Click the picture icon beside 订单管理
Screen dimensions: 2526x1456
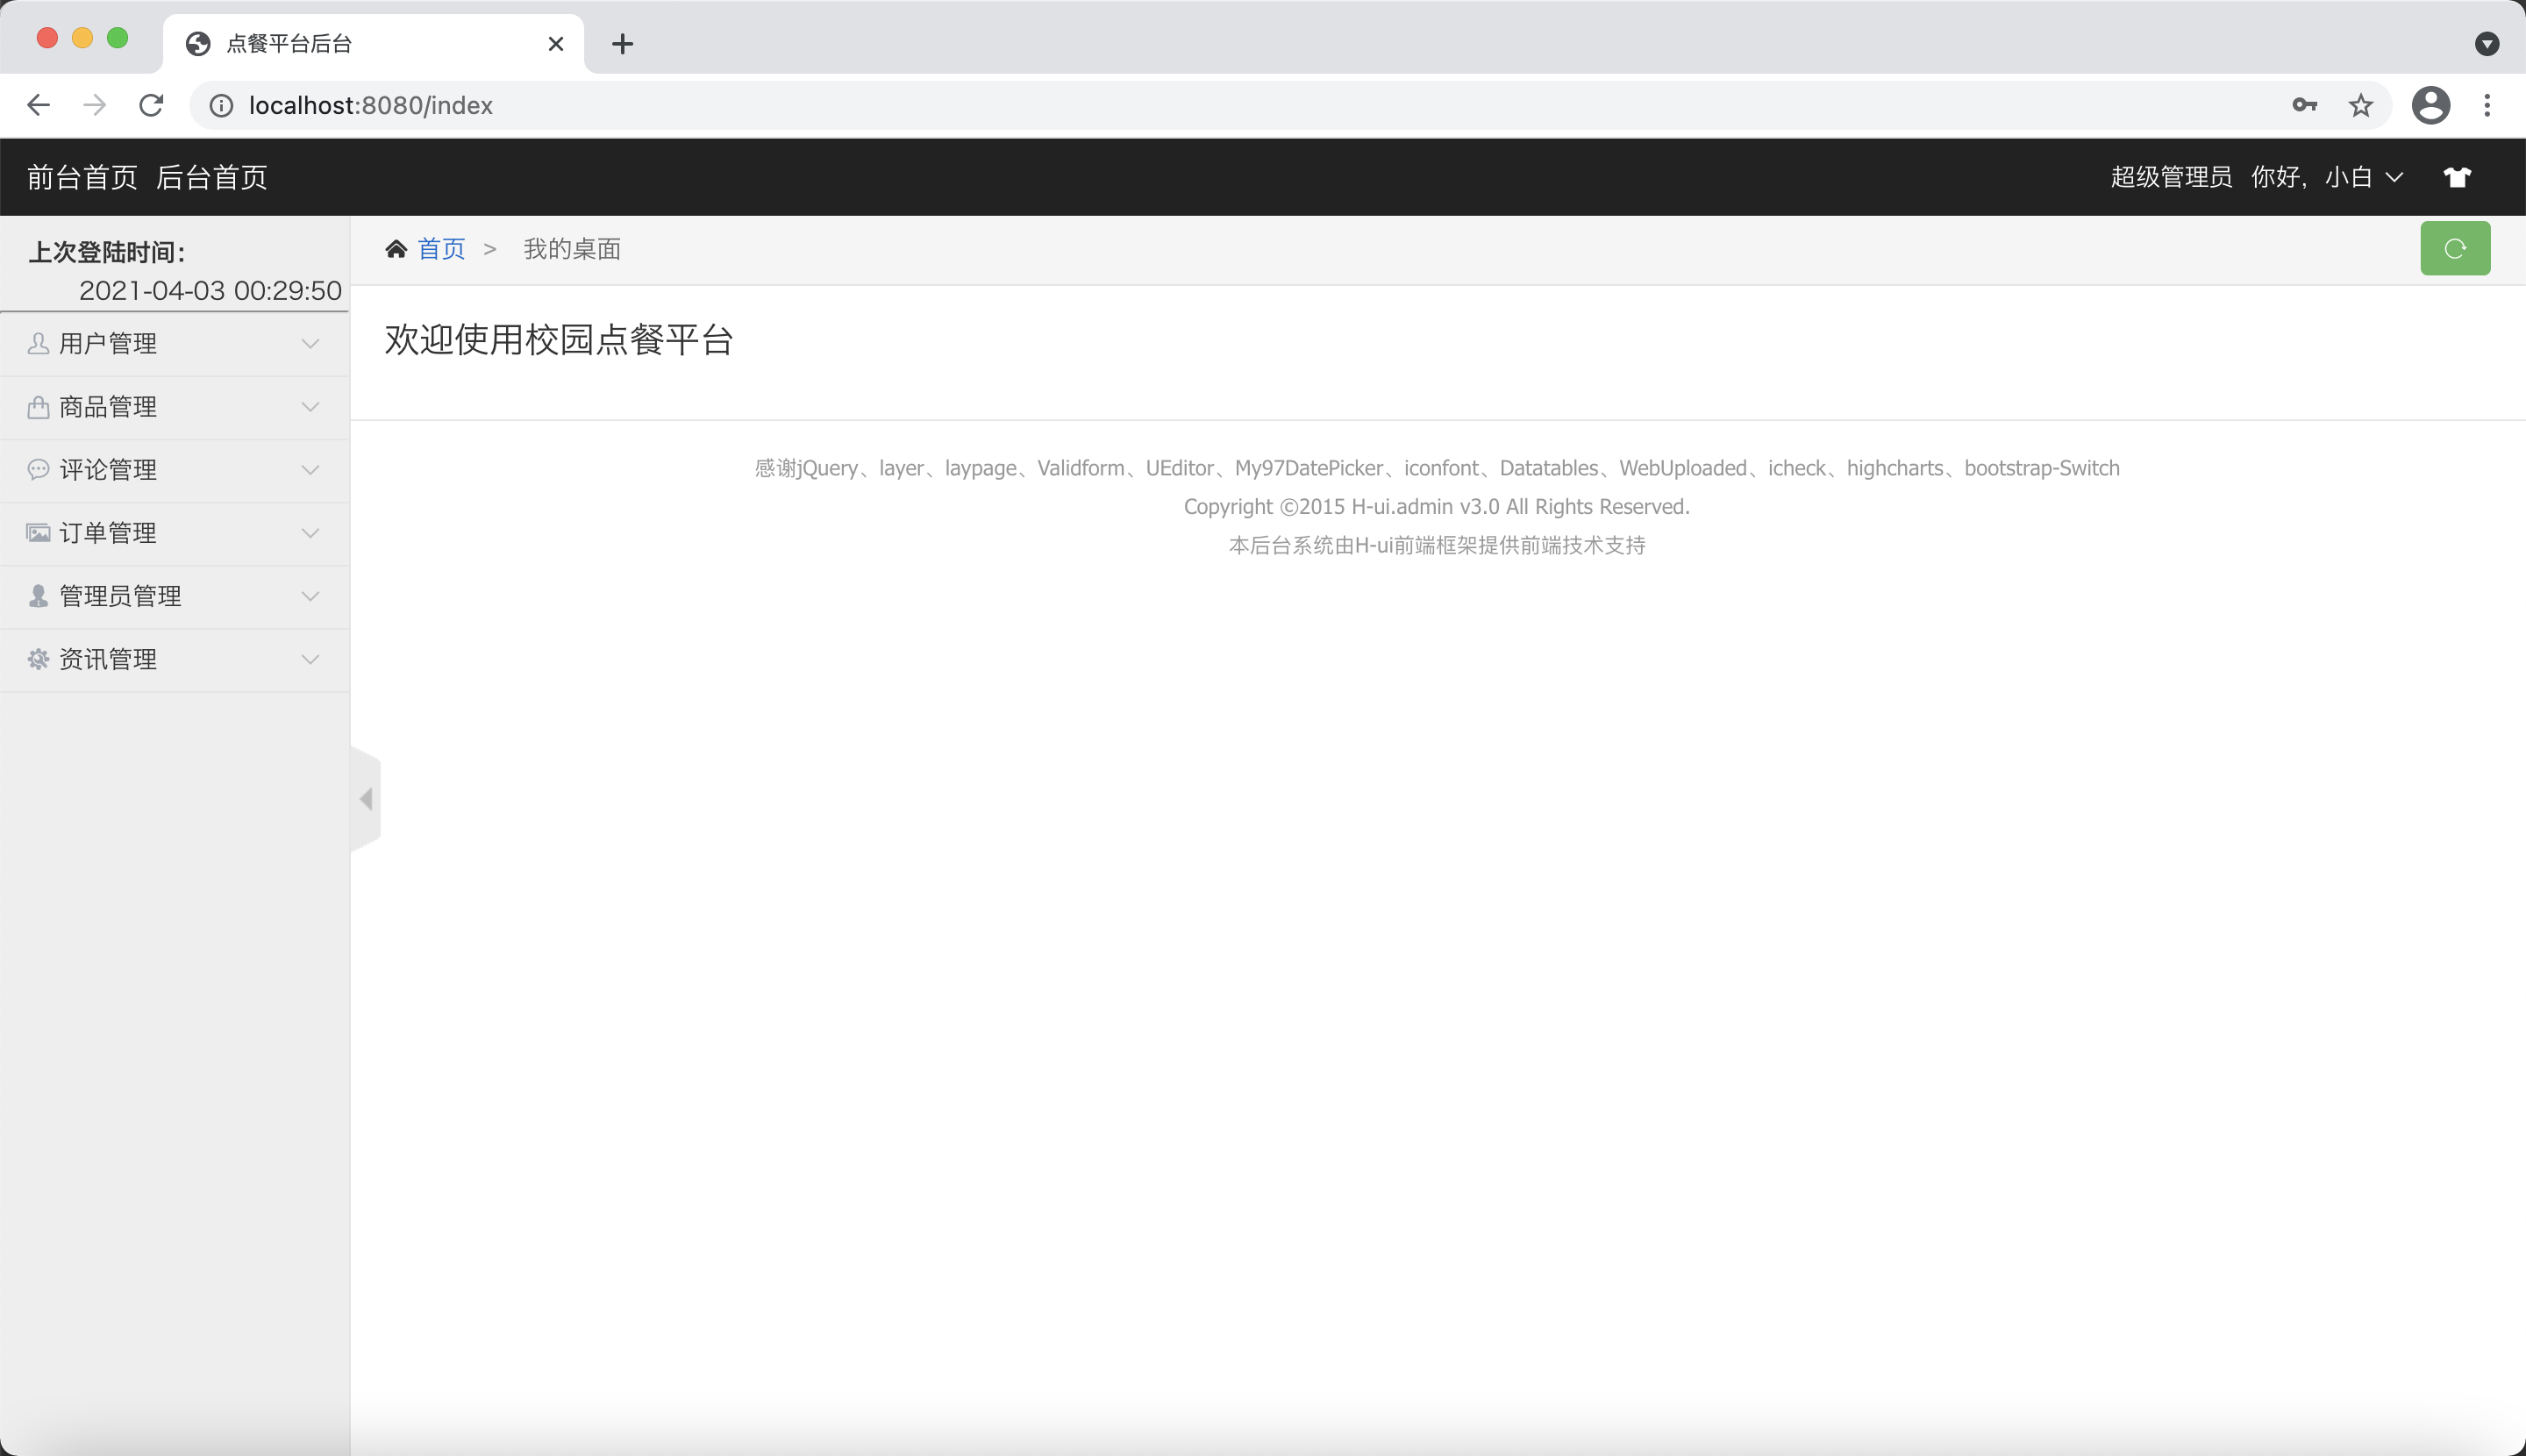click(38, 533)
